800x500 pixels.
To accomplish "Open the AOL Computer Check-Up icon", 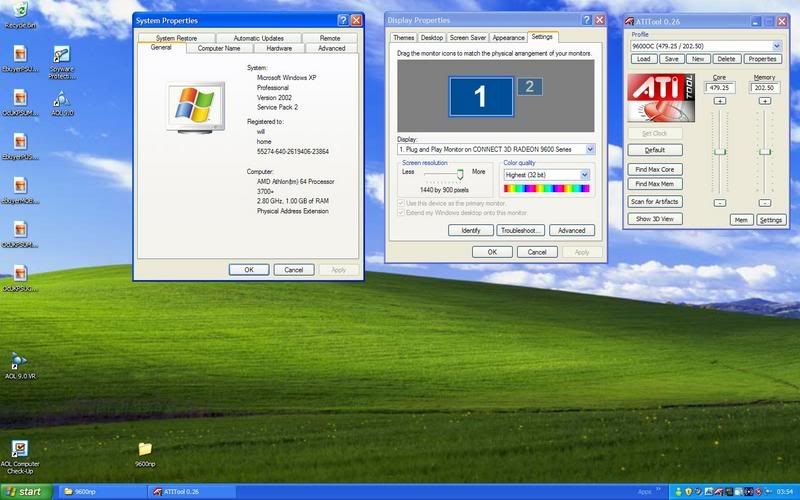I will 19,449.
